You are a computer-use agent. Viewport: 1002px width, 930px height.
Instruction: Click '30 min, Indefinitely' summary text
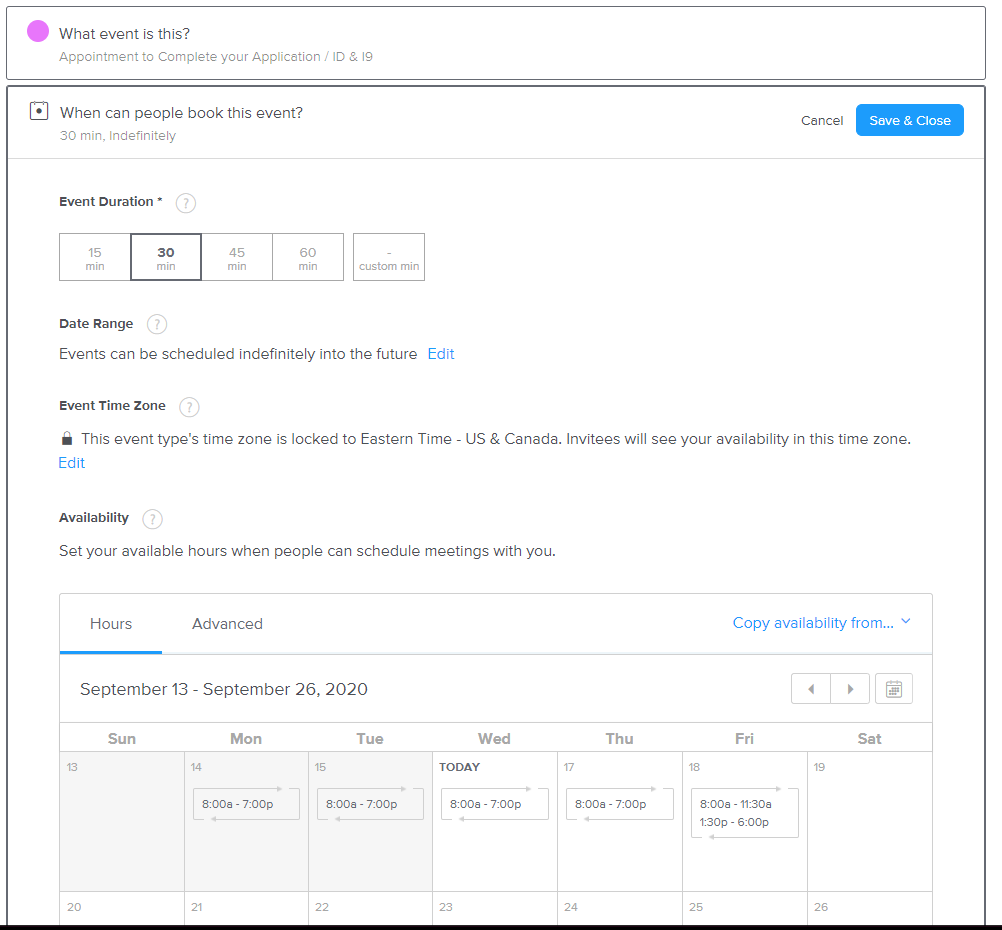pyautogui.click(x=118, y=136)
